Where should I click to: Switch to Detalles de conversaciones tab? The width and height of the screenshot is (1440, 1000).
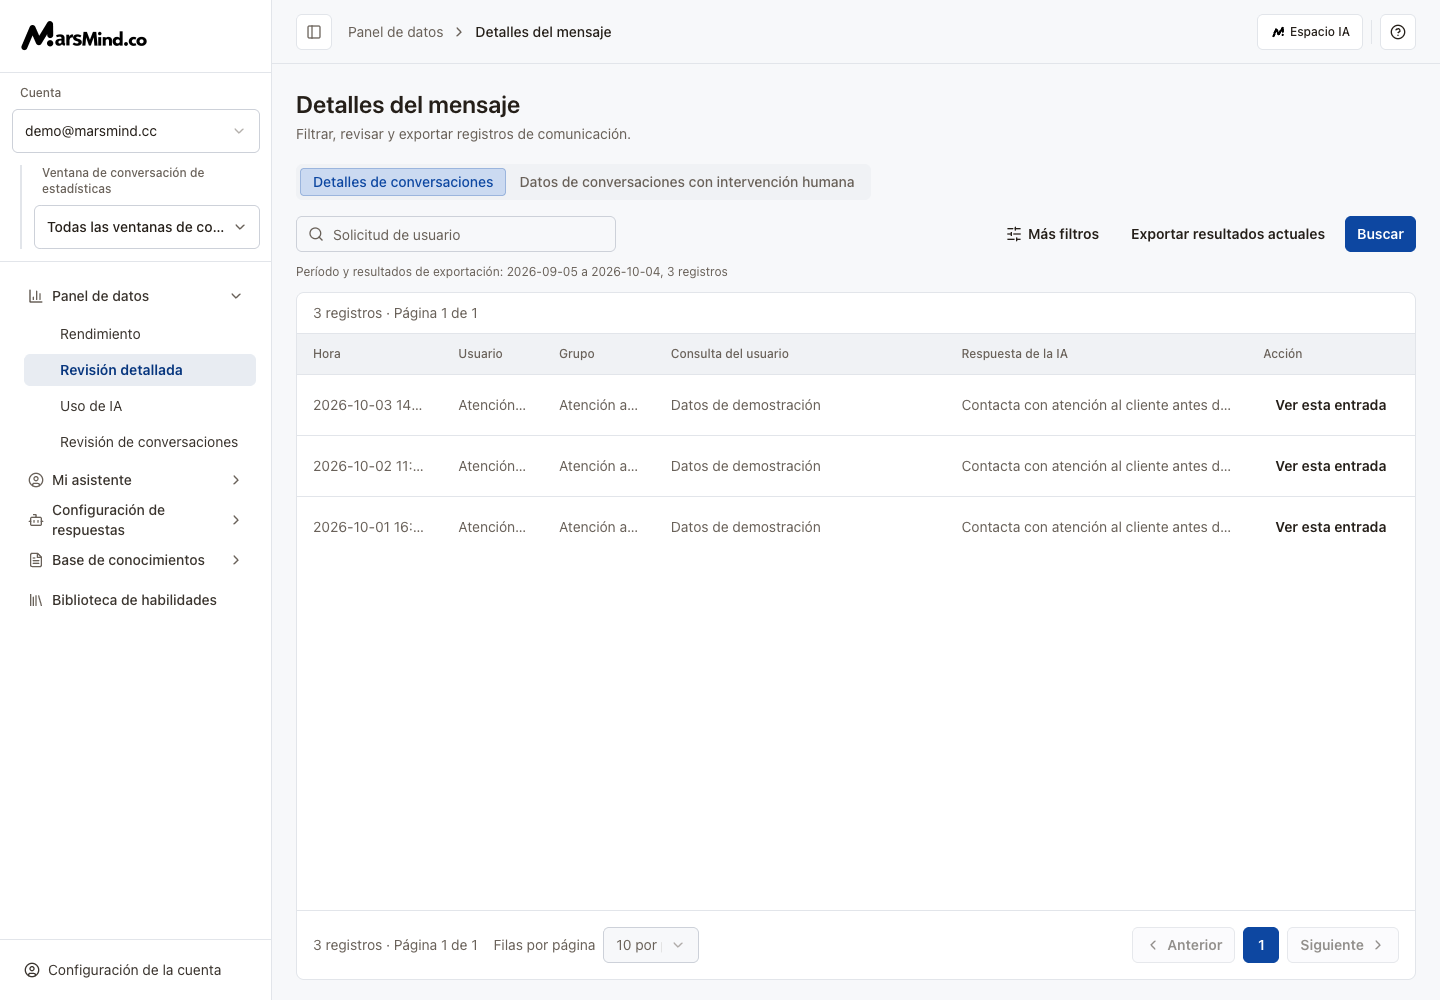pyautogui.click(x=403, y=182)
